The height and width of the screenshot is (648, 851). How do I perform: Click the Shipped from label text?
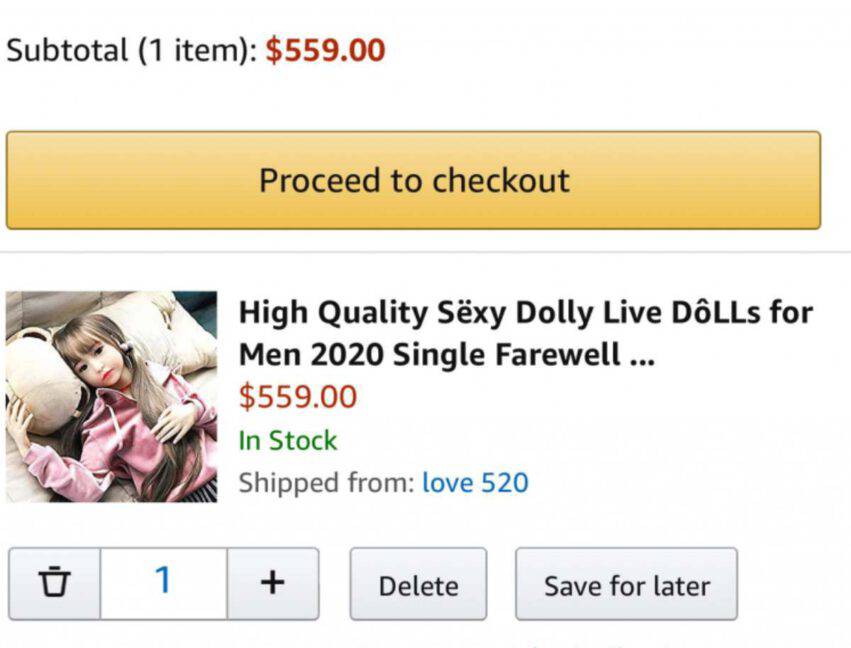pos(325,483)
